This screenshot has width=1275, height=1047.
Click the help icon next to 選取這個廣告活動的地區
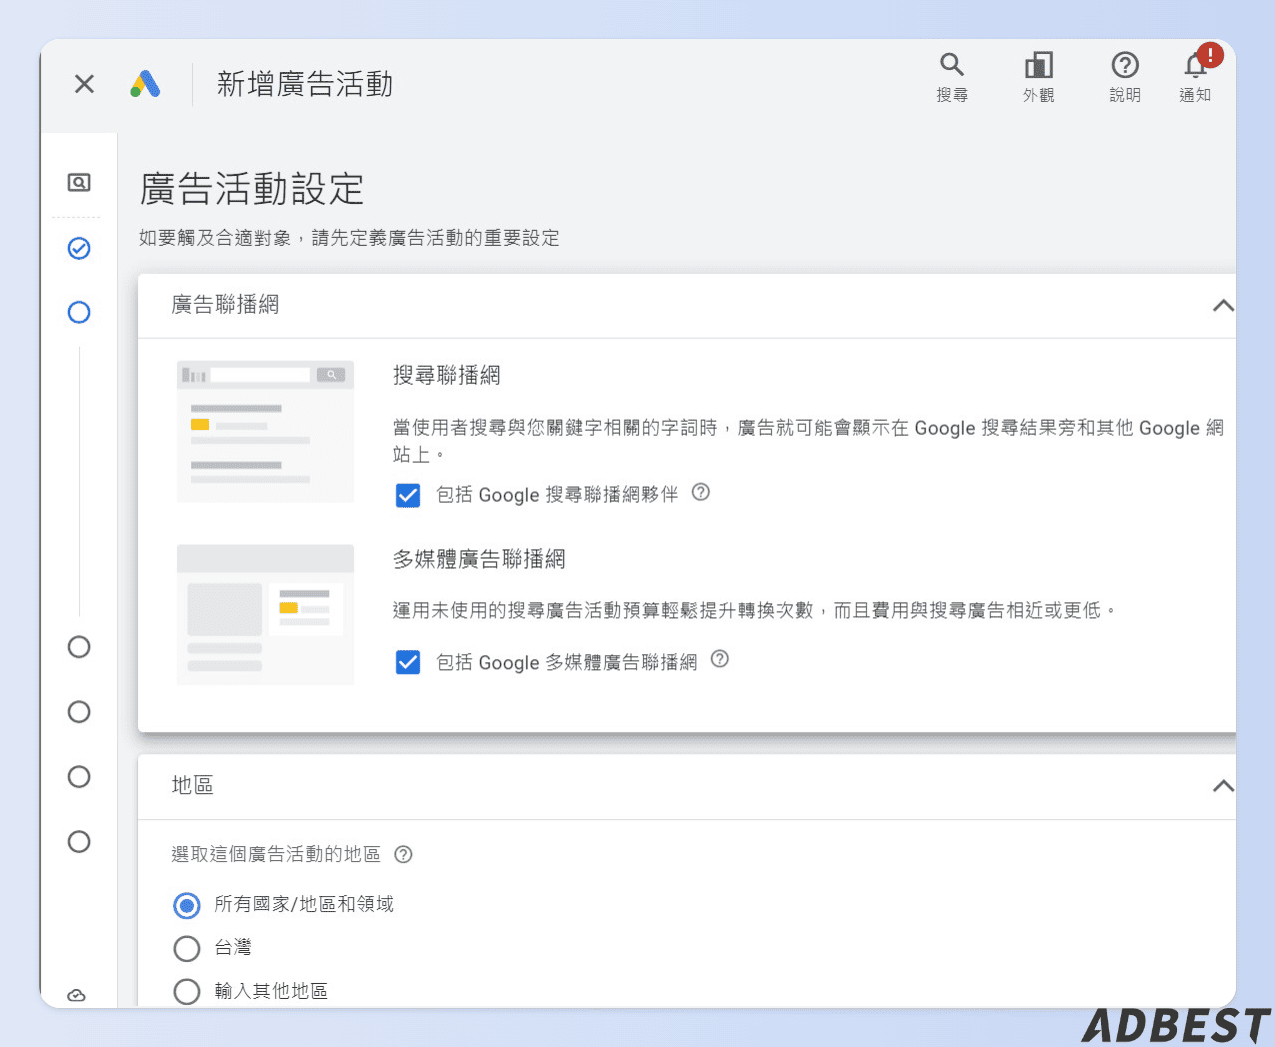pos(403,854)
